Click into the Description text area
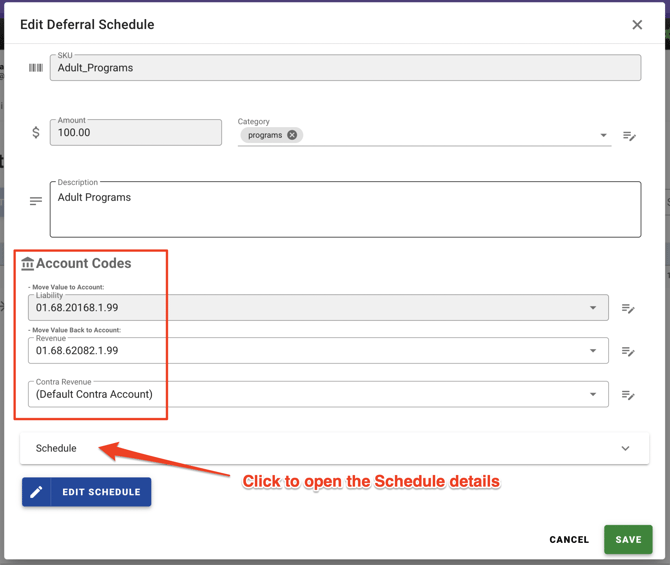Viewport: 670px width, 565px height. click(x=345, y=209)
